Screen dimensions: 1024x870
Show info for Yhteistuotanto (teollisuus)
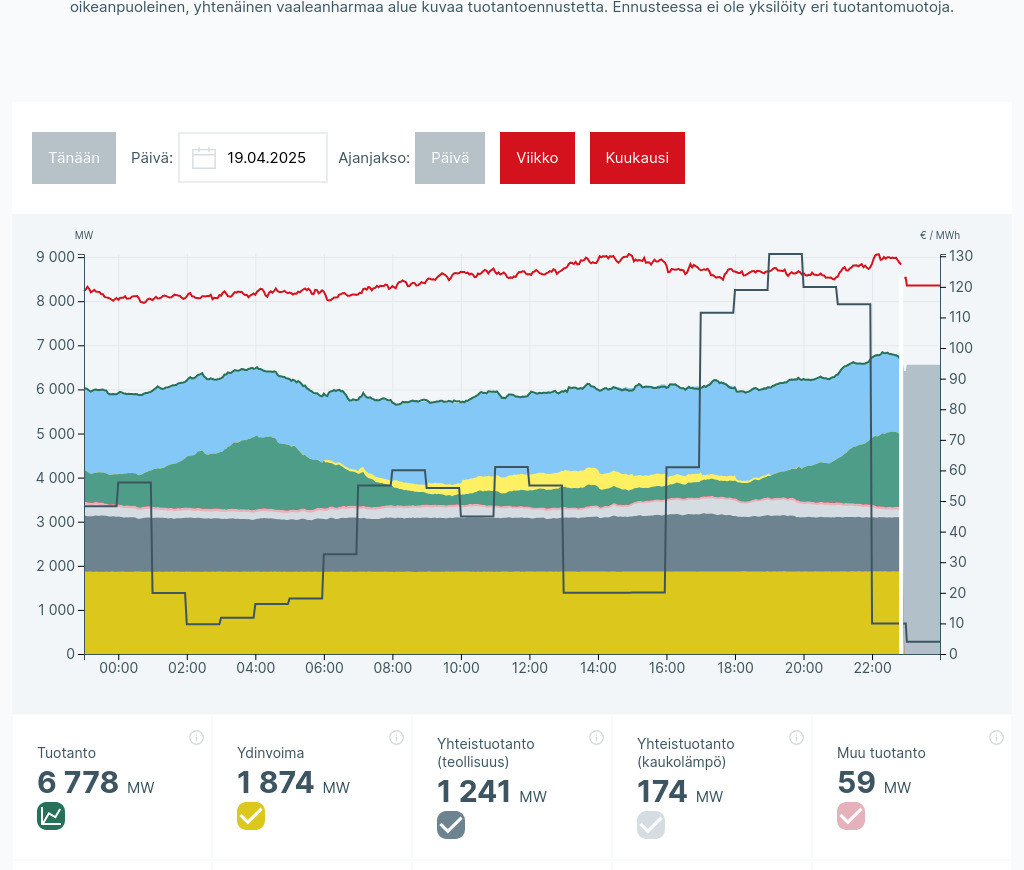coord(596,738)
